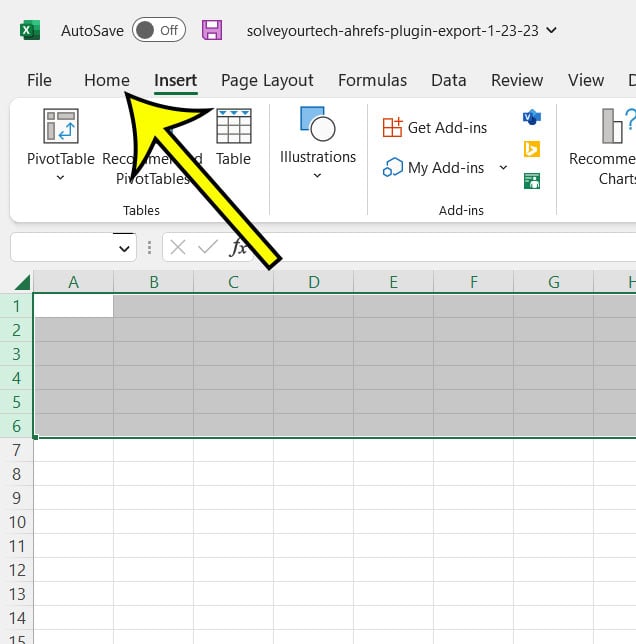Select column G header
The height and width of the screenshot is (644, 636).
point(554,282)
